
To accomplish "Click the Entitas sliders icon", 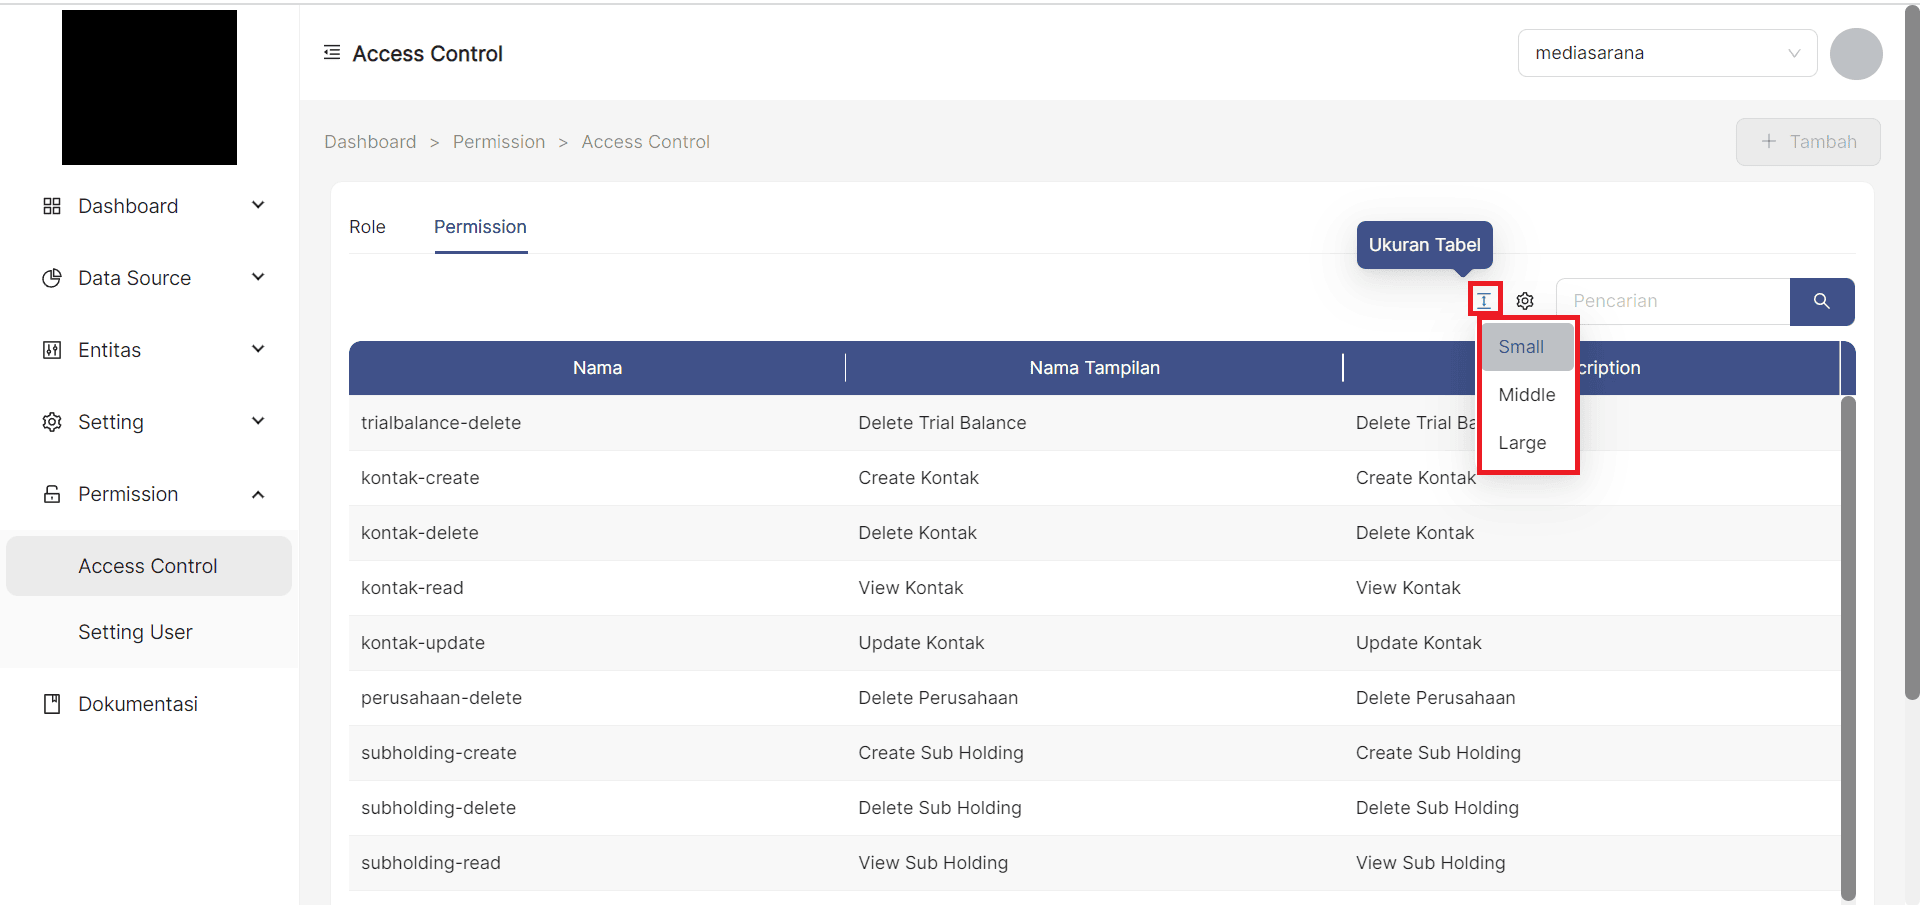I will [52, 350].
